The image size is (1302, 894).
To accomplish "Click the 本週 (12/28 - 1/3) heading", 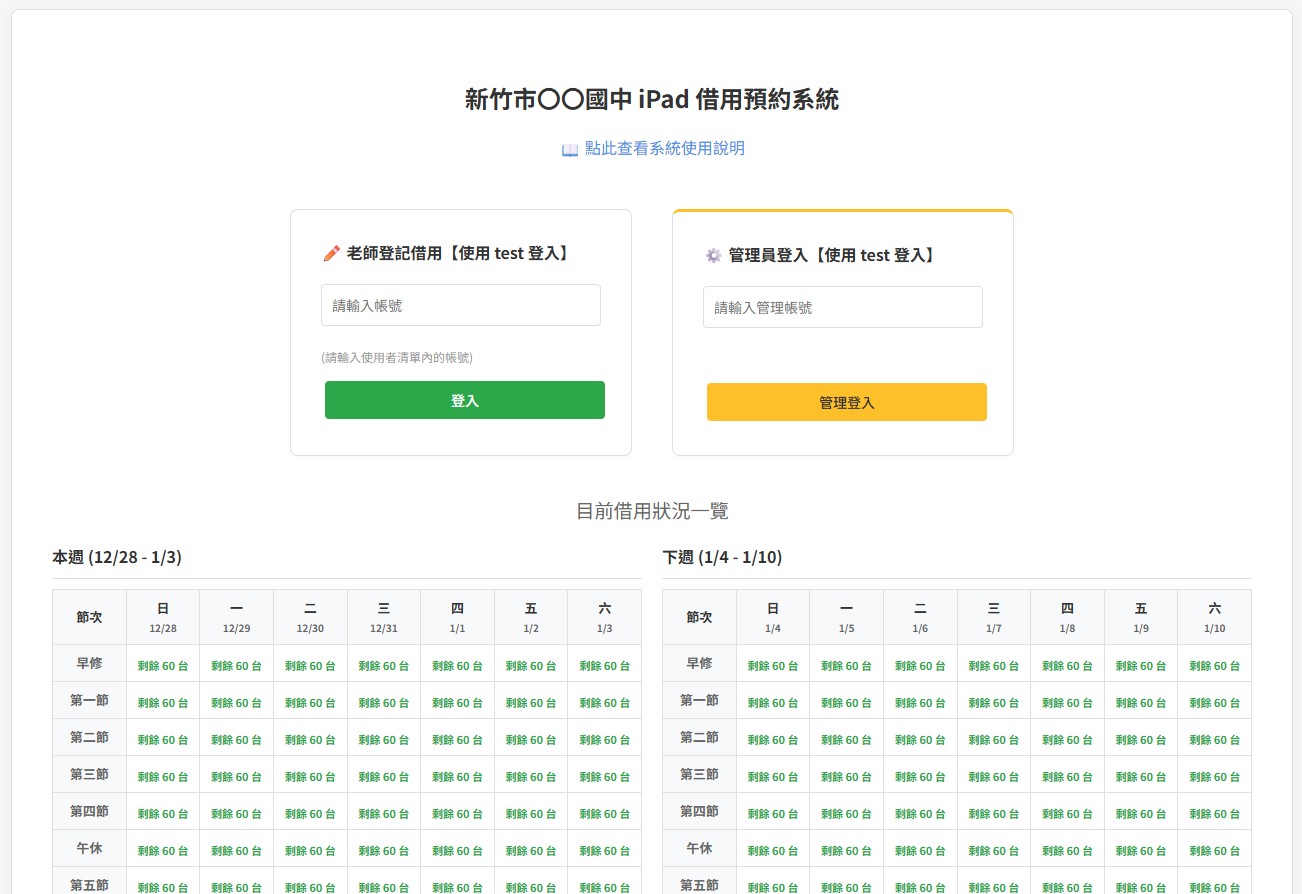I will point(117,557).
